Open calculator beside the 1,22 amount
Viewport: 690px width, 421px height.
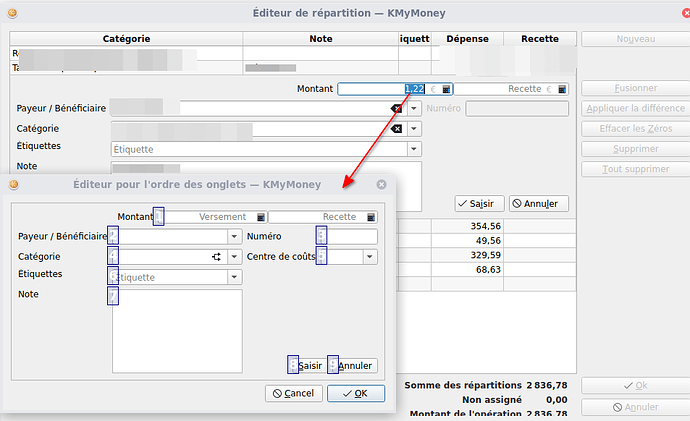[446, 89]
